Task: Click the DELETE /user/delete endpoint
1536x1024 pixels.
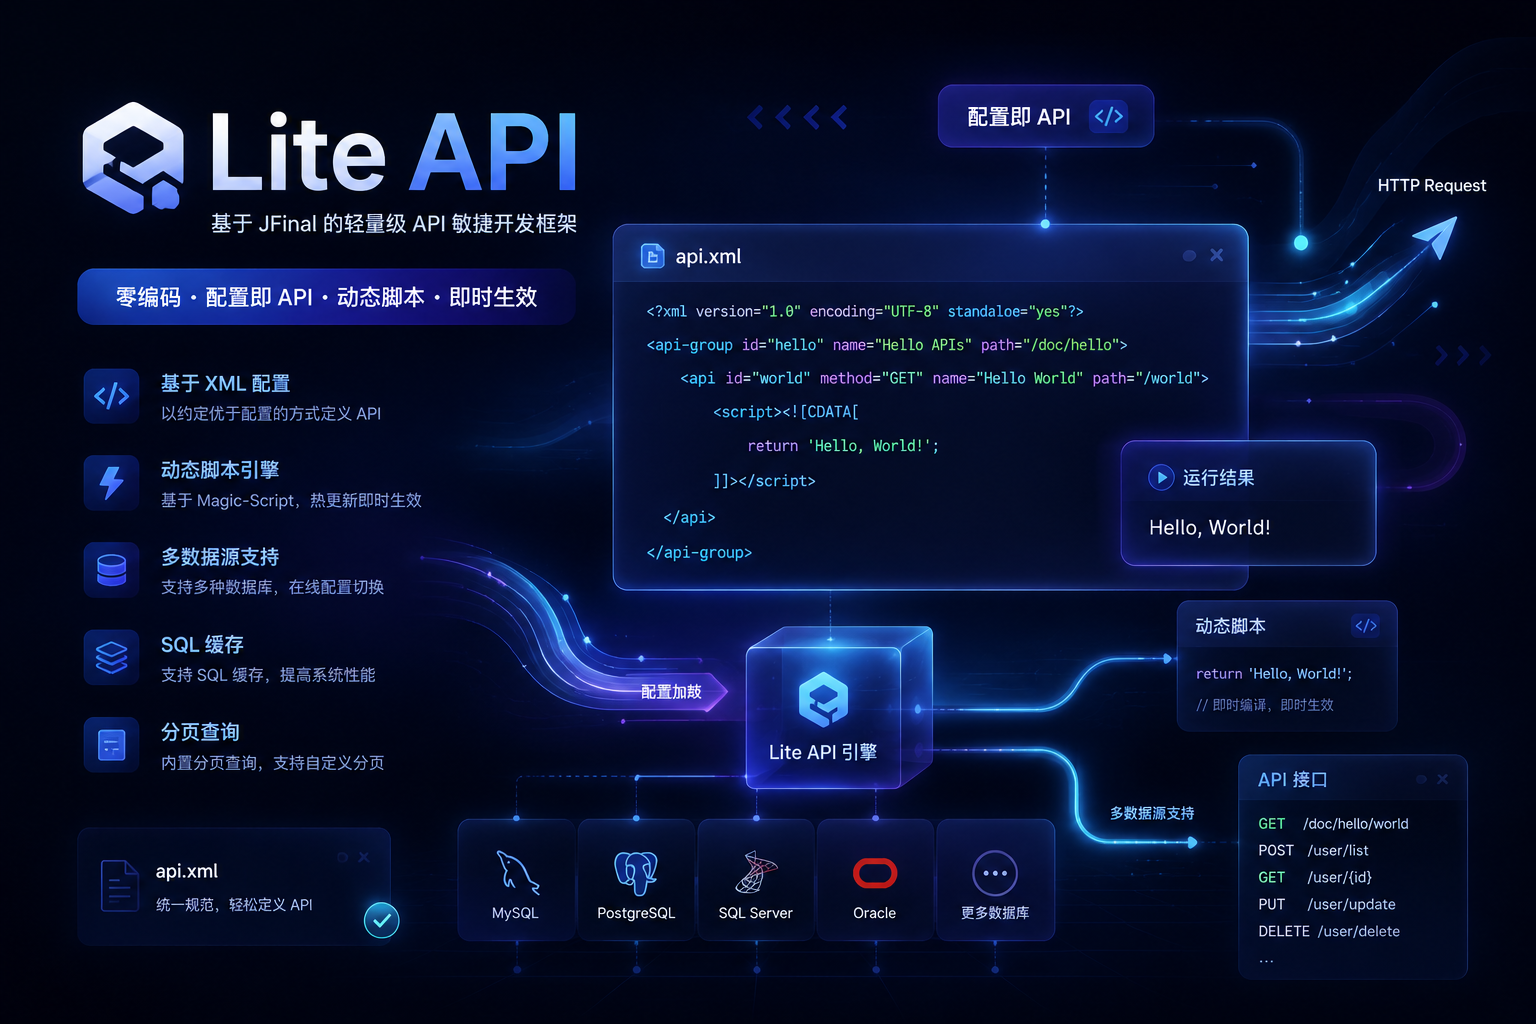Action: click(x=1329, y=932)
